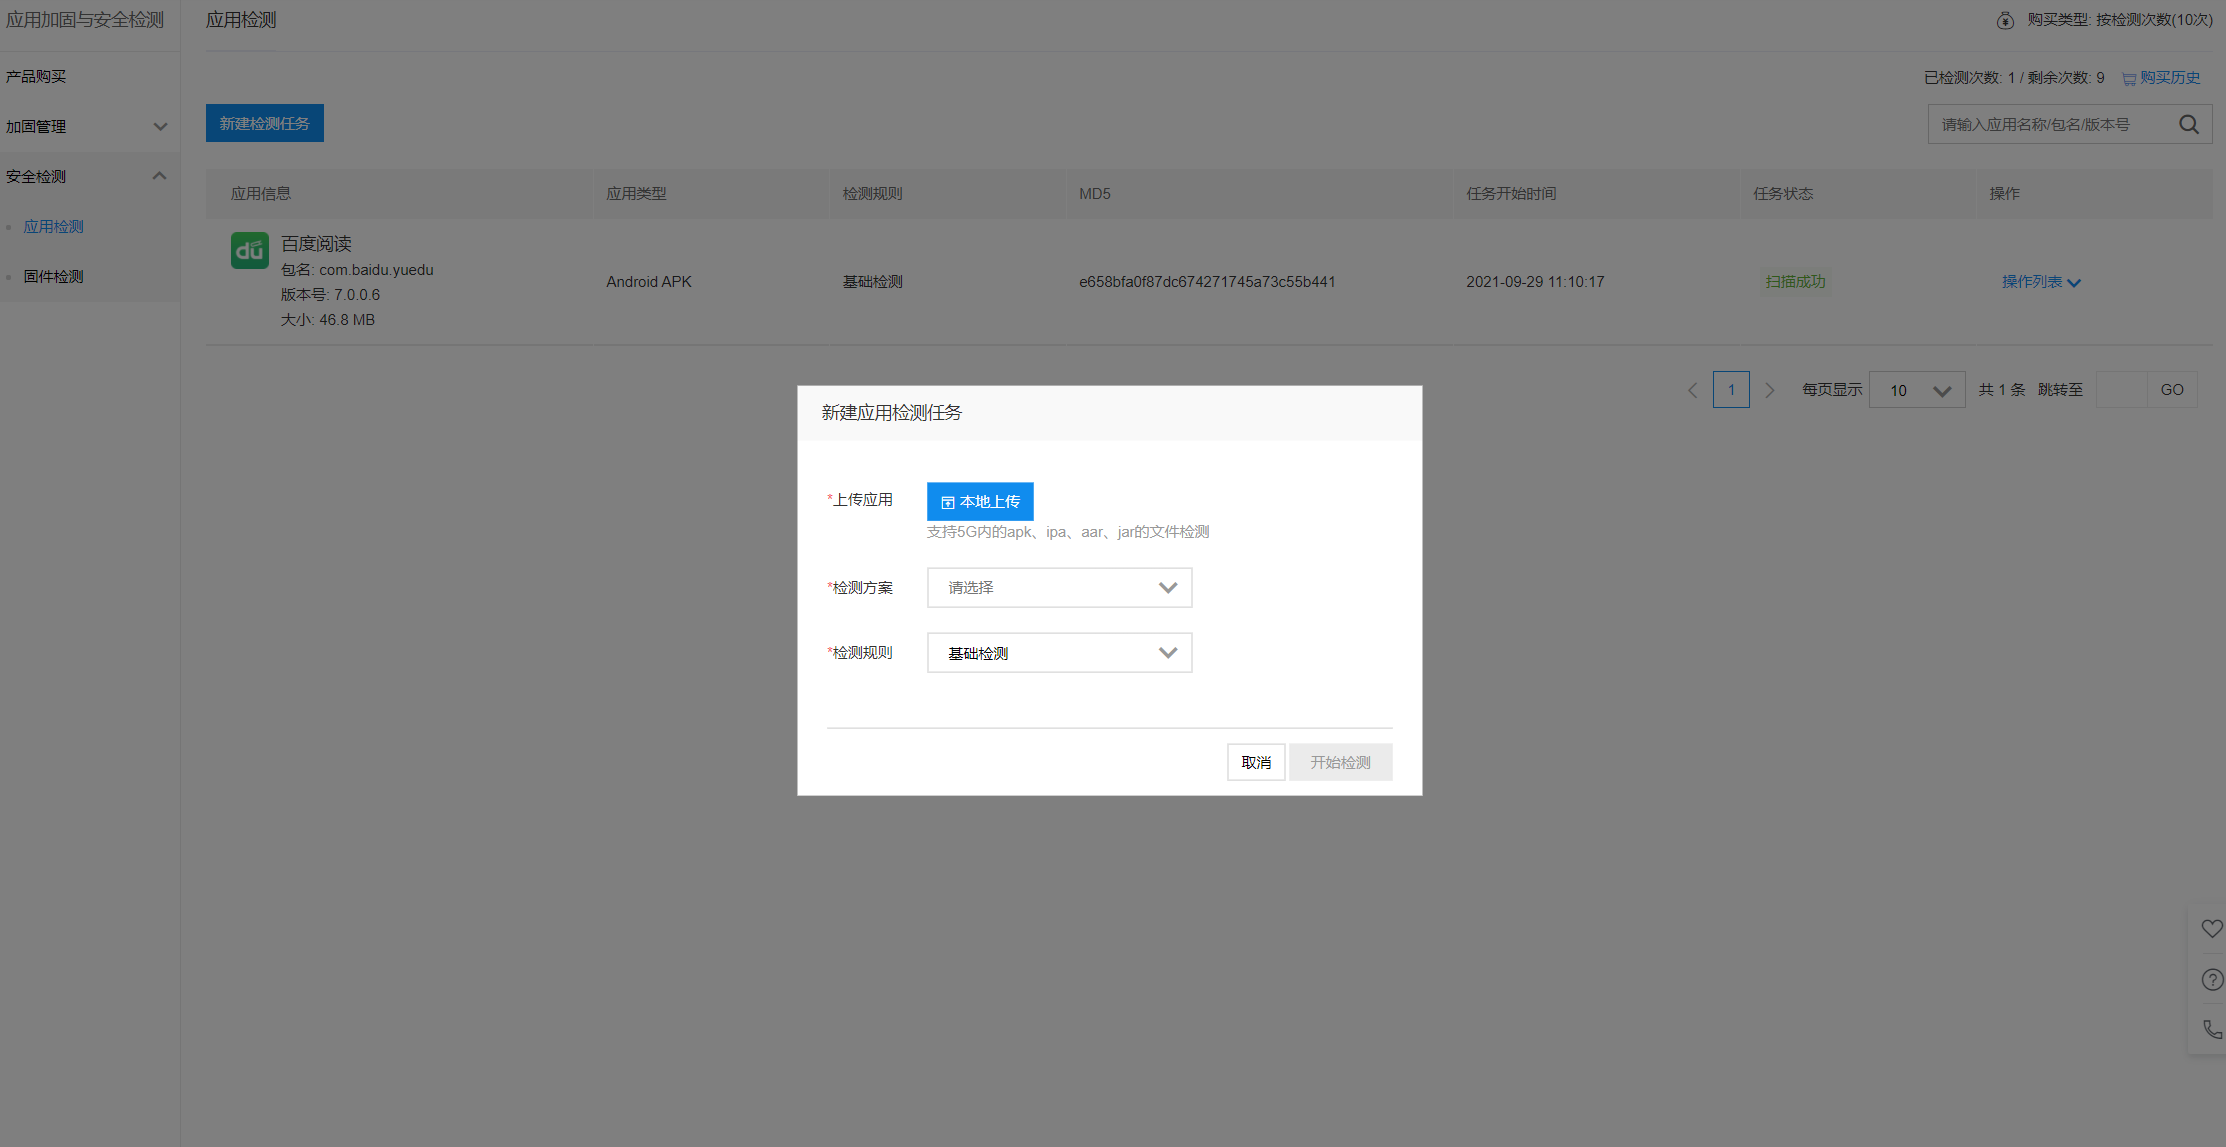Open the 检测规则 dropdown showing 基础检测
The height and width of the screenshot is (1147, 2226).
click(x=1059, y=653)
